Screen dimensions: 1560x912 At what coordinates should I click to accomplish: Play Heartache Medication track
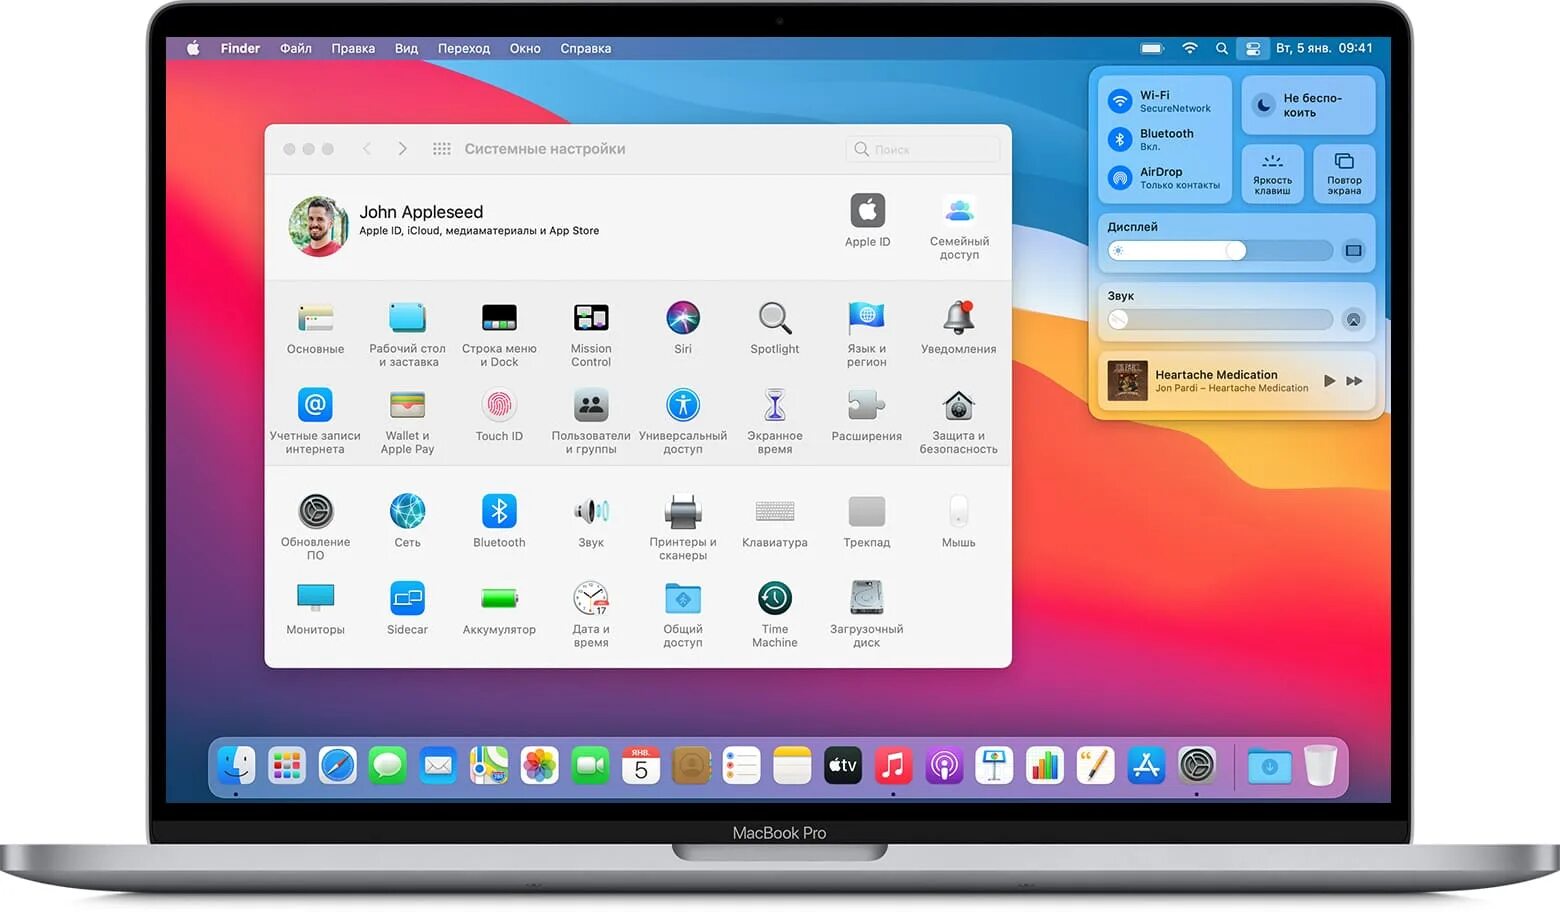[x=1329, y=381]
